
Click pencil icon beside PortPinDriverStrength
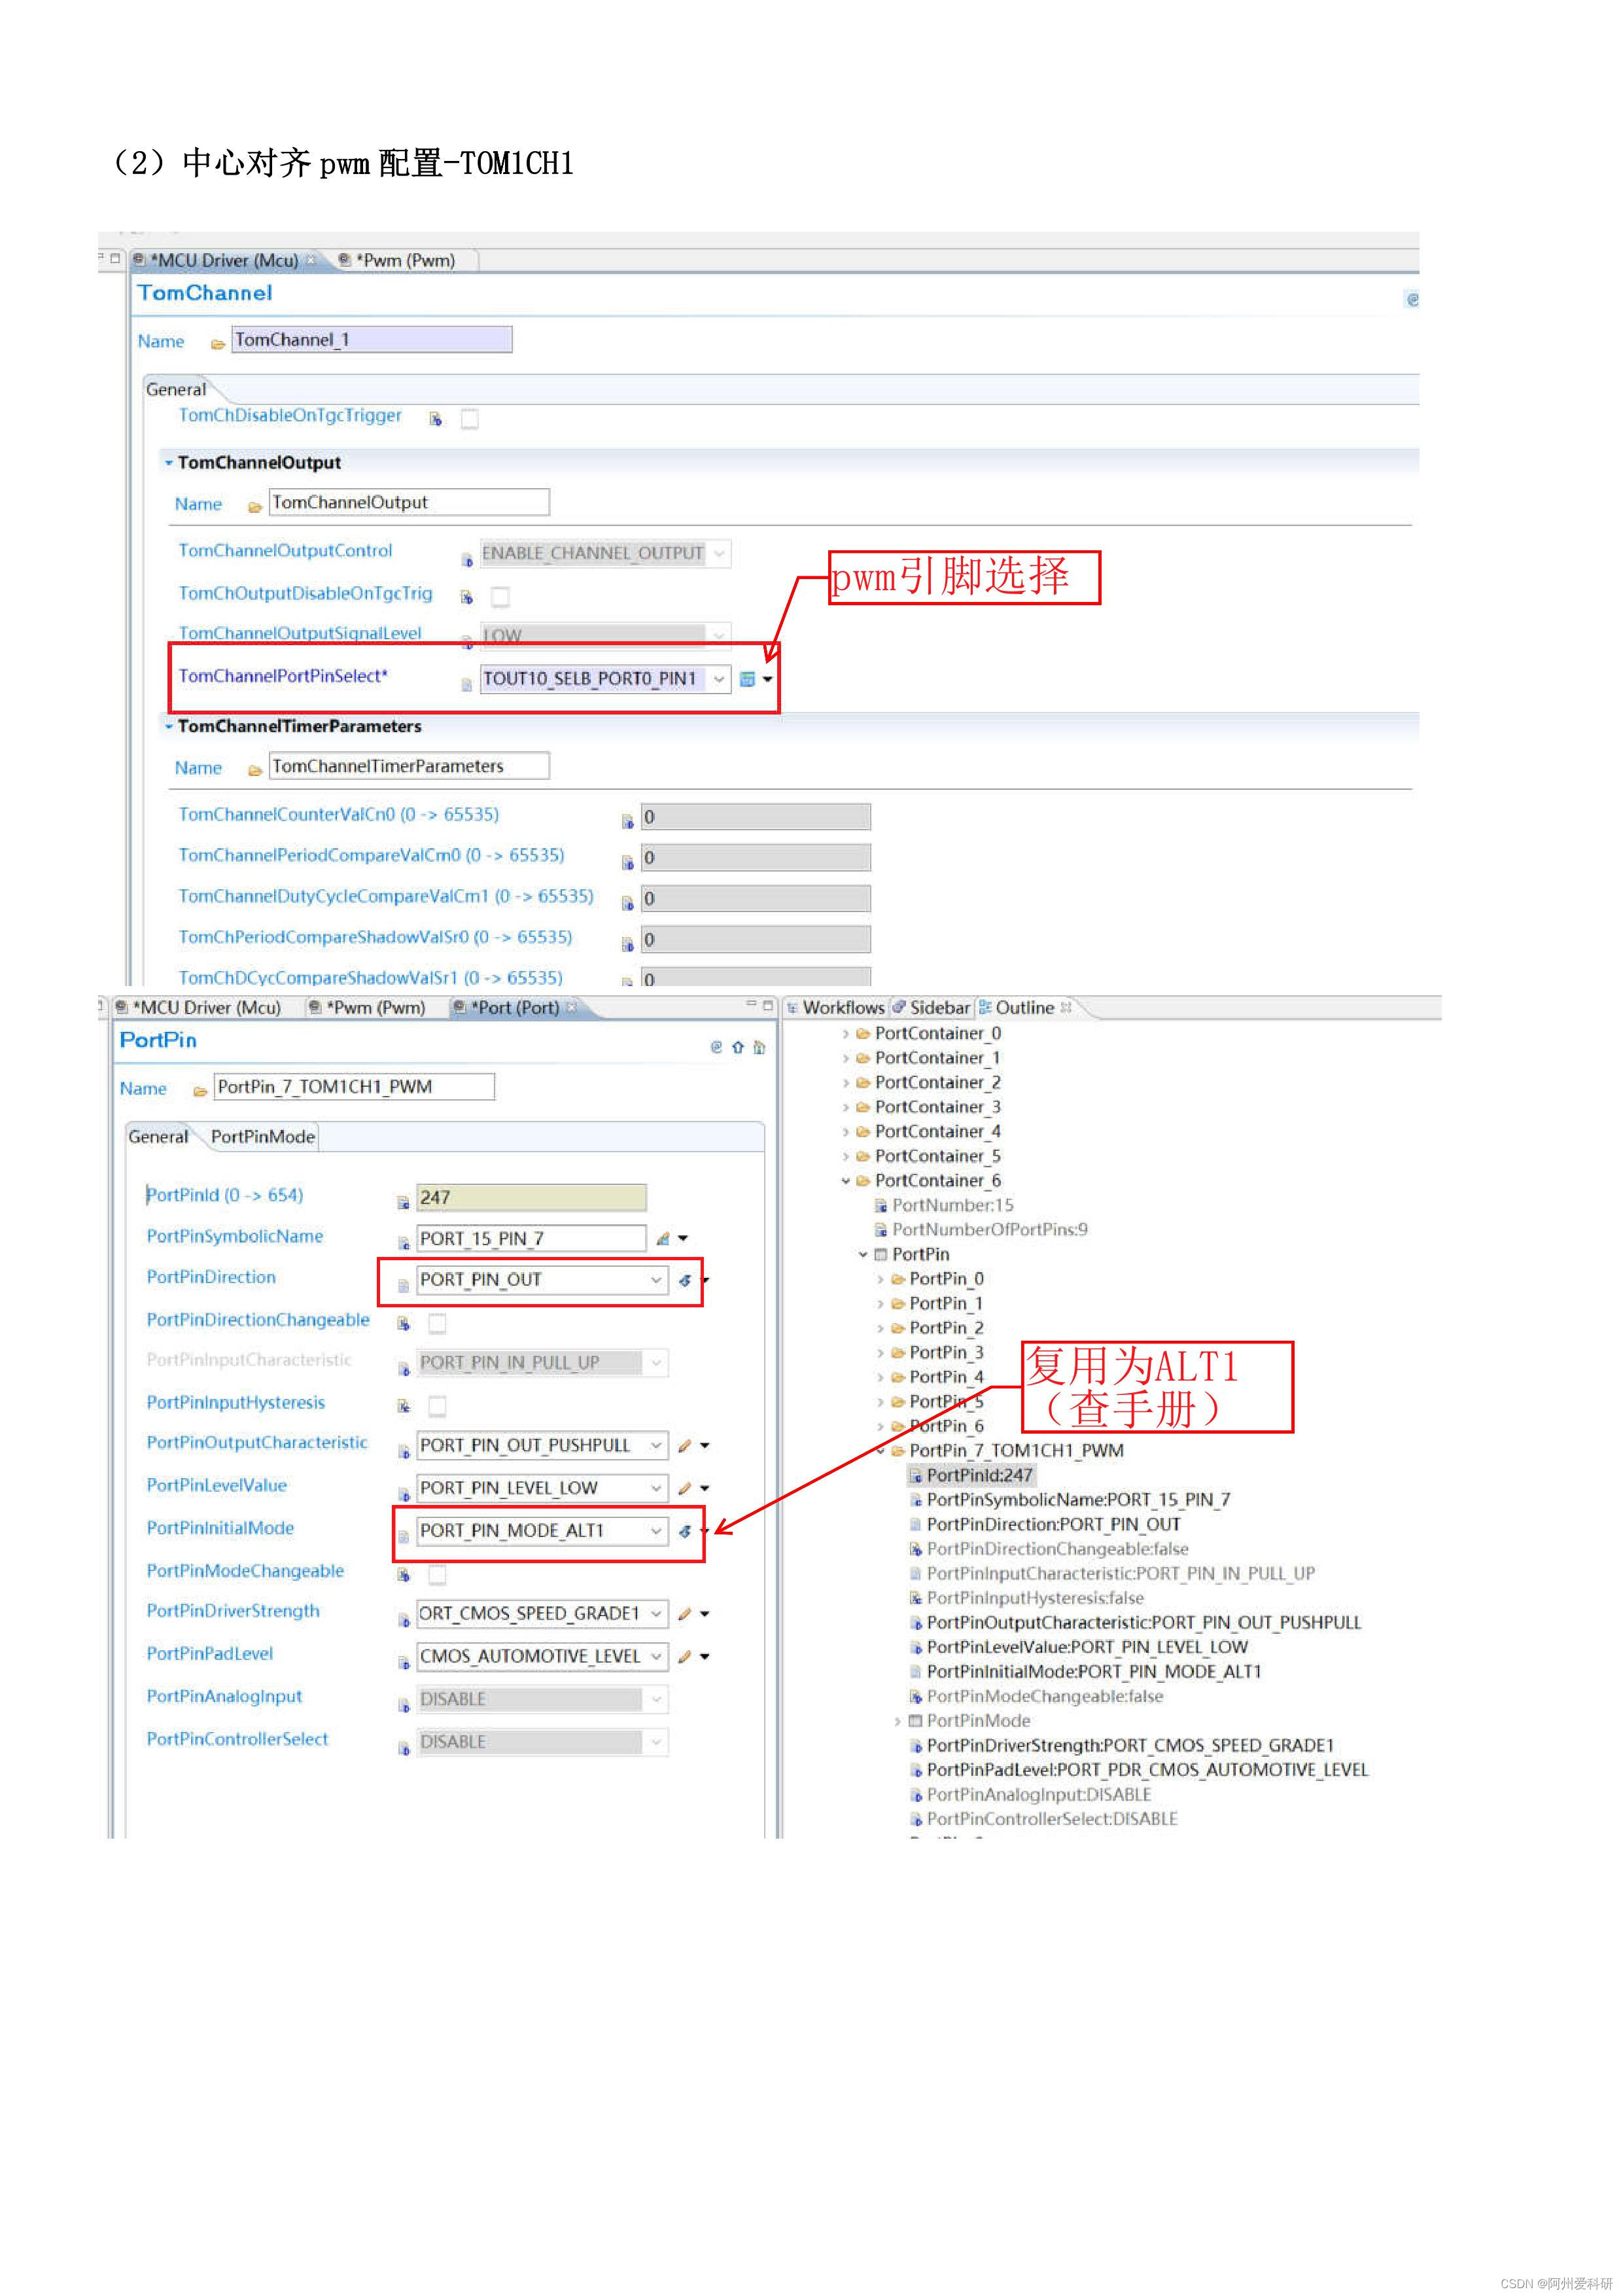[x=684, y=1614]
